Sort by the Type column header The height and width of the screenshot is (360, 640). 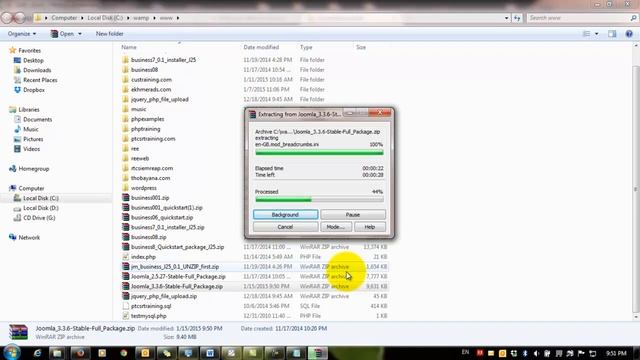(306, 47)
